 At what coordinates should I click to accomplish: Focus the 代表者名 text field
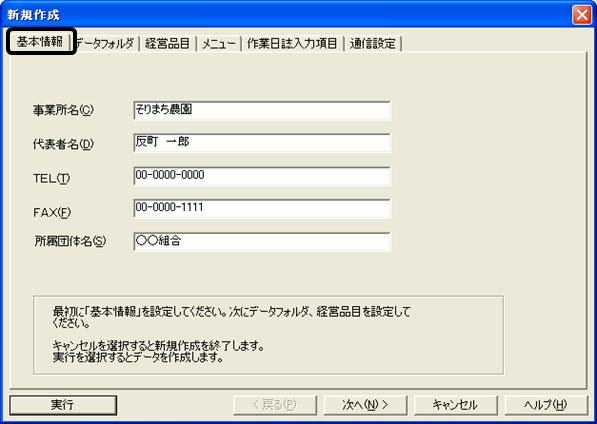262,143
